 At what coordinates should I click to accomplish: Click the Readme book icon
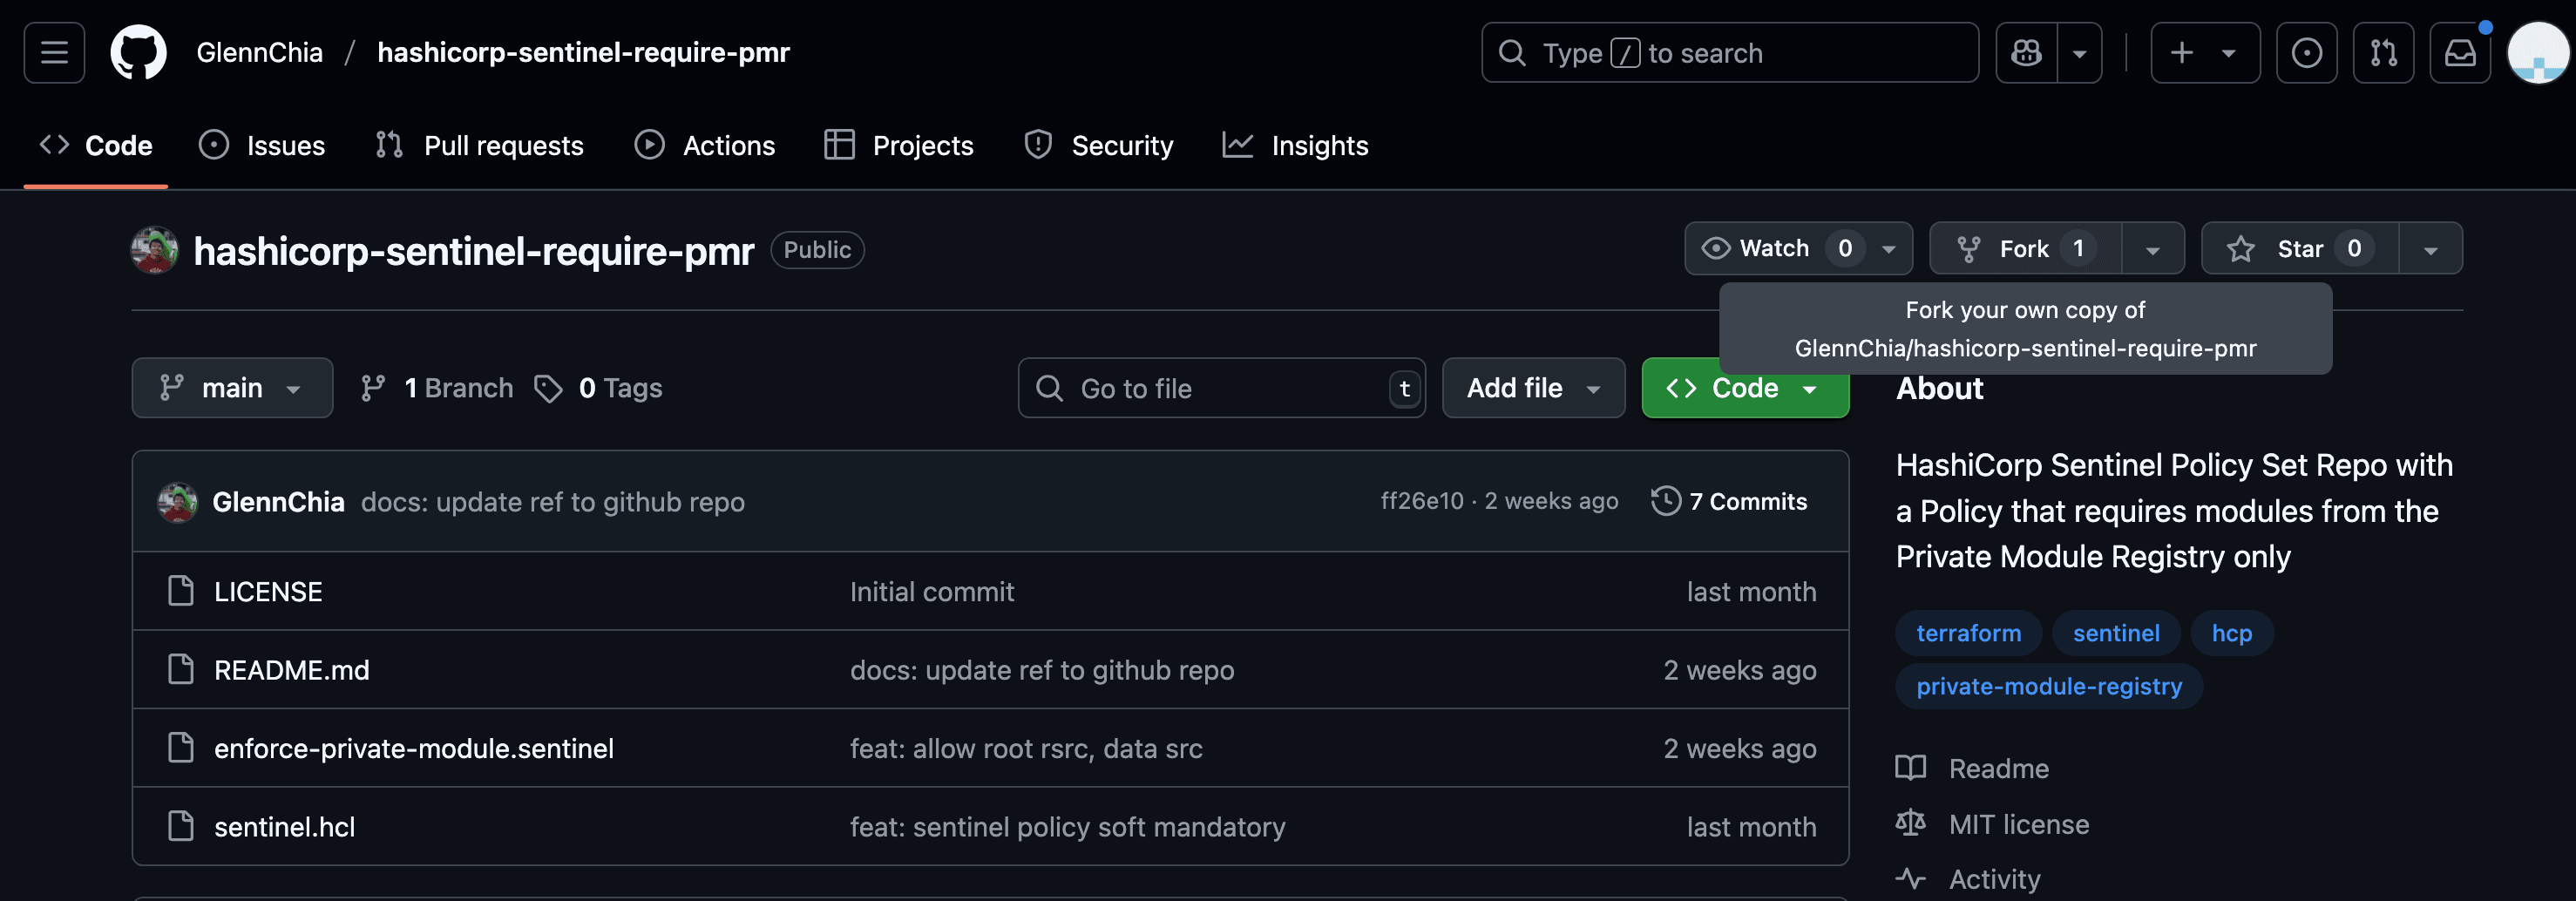1911,768
